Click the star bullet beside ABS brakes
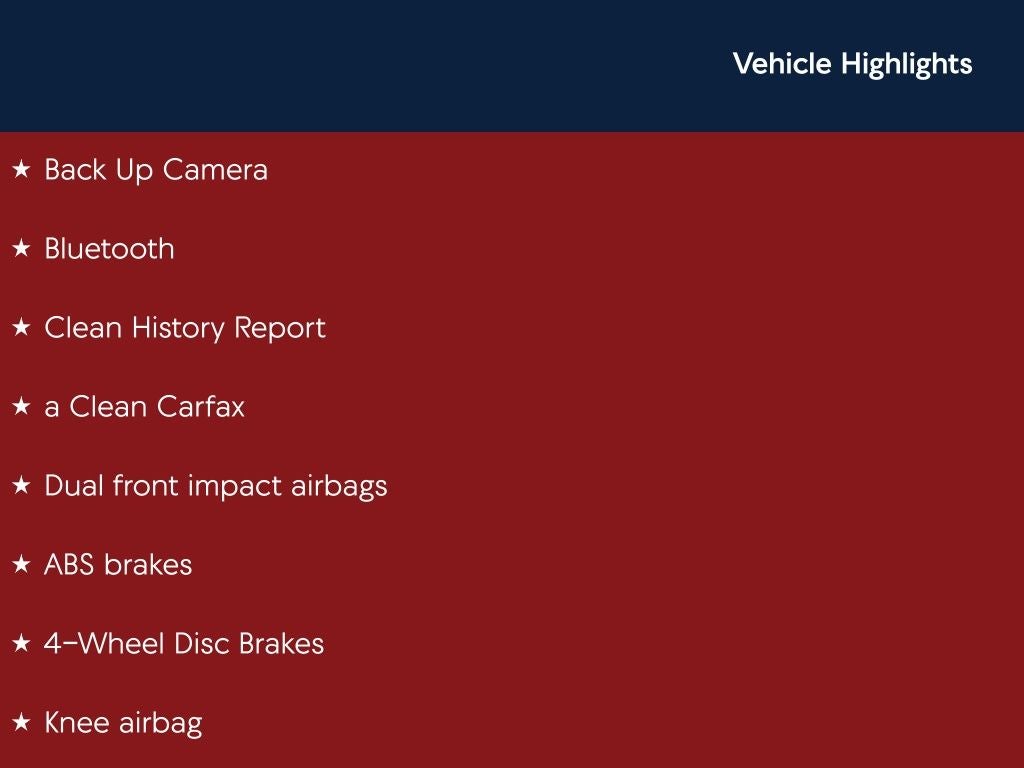This screenshot has height=768, width=1024. 21,565
